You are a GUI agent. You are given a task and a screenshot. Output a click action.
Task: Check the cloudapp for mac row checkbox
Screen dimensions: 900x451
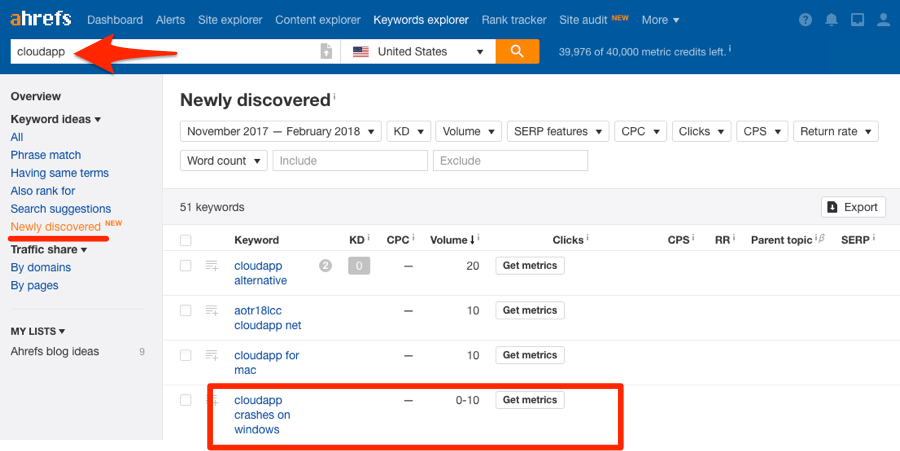[185, 355]
